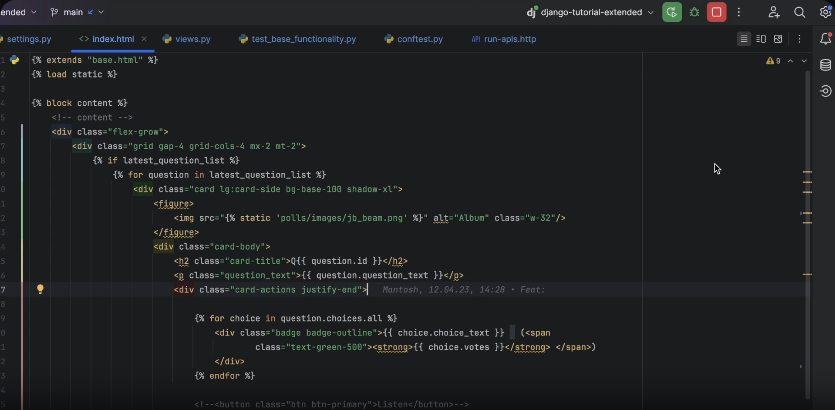Switch to editor-only view mode
This screenshot has height=410, width=835.
[x=744, y=39]
